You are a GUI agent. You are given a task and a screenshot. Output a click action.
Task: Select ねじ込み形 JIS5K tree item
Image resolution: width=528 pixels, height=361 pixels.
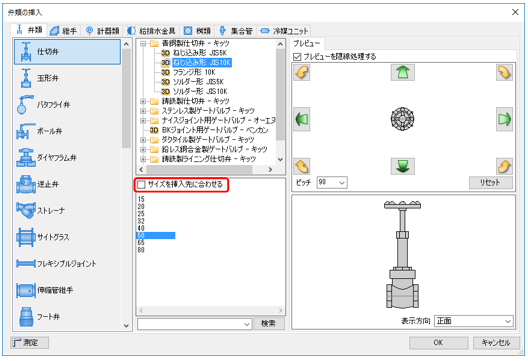(200, 53)
